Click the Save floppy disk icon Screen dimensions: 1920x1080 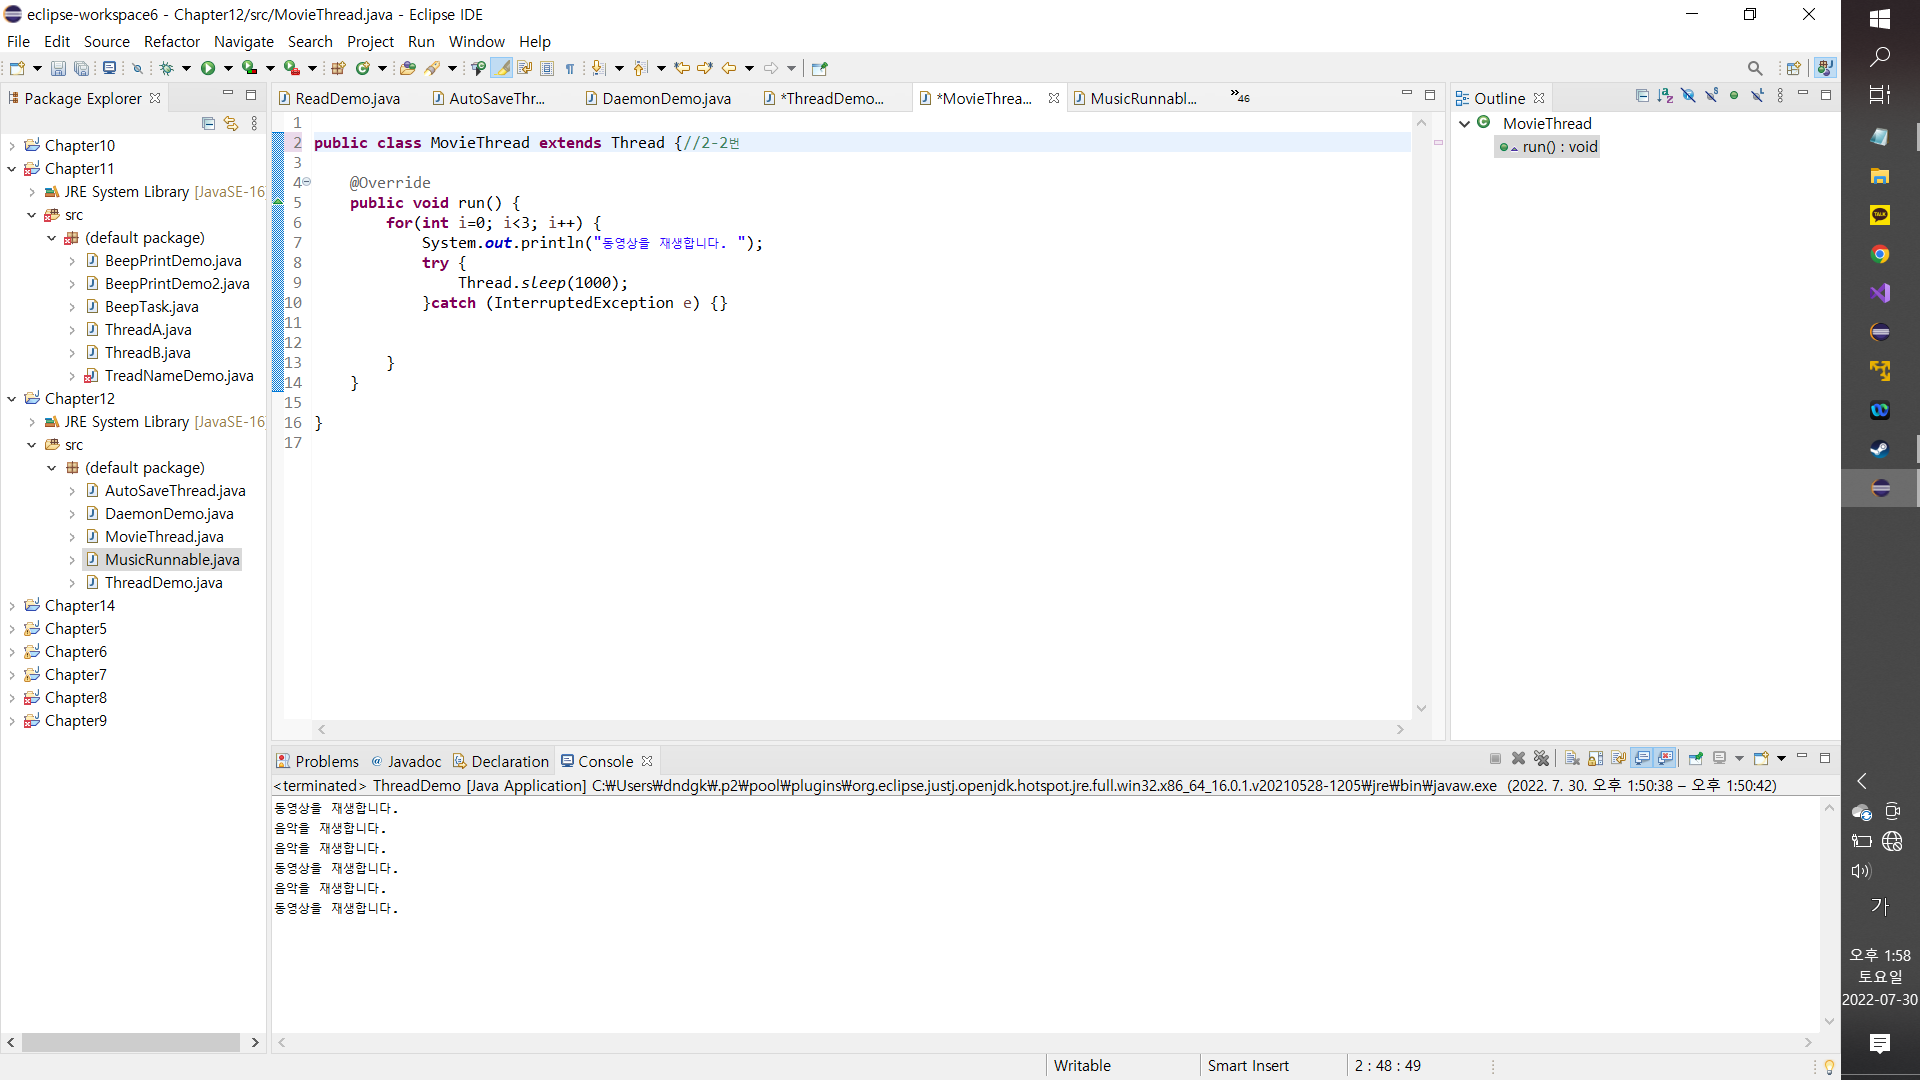coord(58,68)
